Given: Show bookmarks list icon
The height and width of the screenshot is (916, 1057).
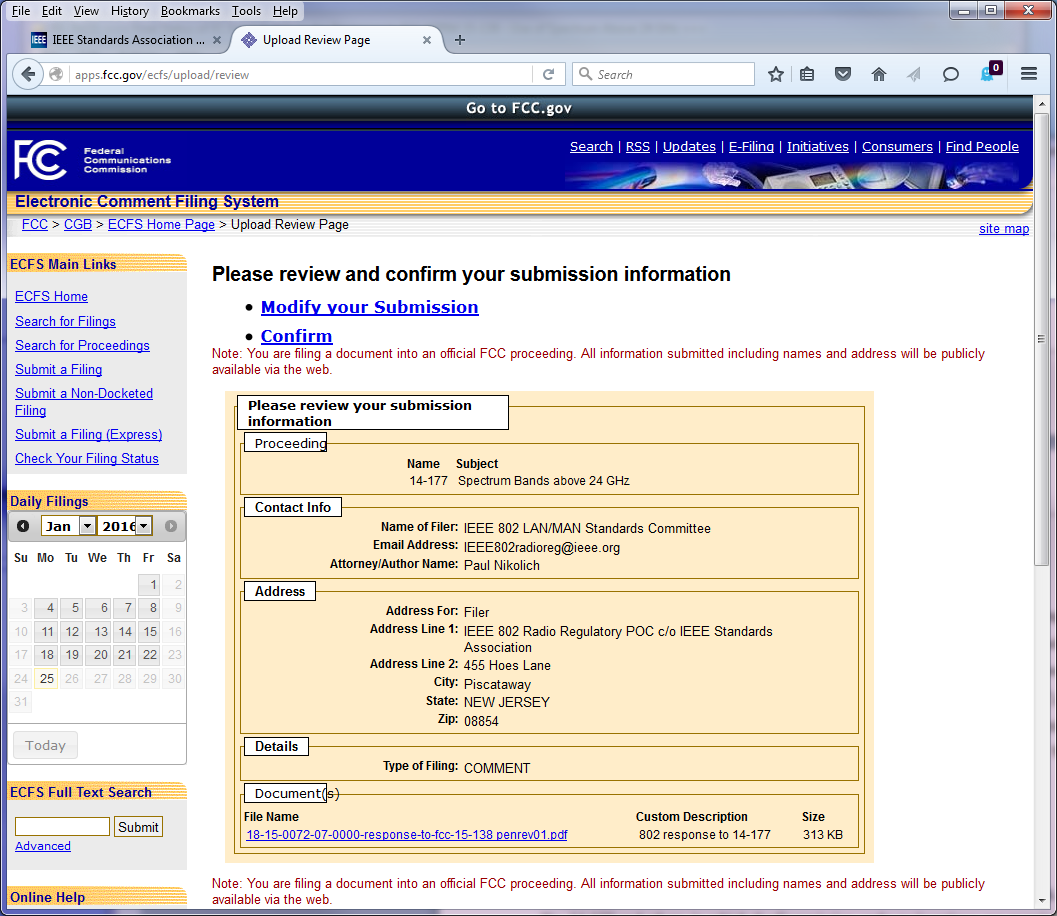Looking at the screenshot, I should coord(807,74).
